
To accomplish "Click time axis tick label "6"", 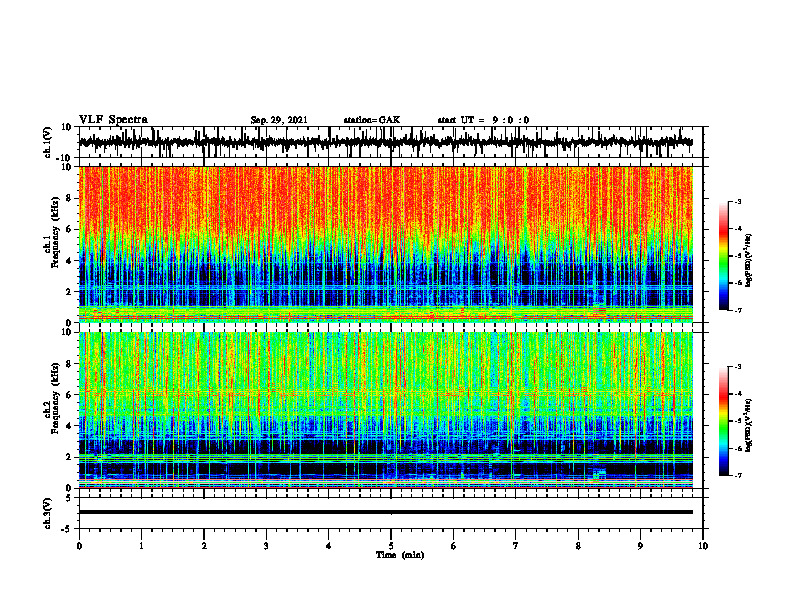I will [x=454, y=546].
